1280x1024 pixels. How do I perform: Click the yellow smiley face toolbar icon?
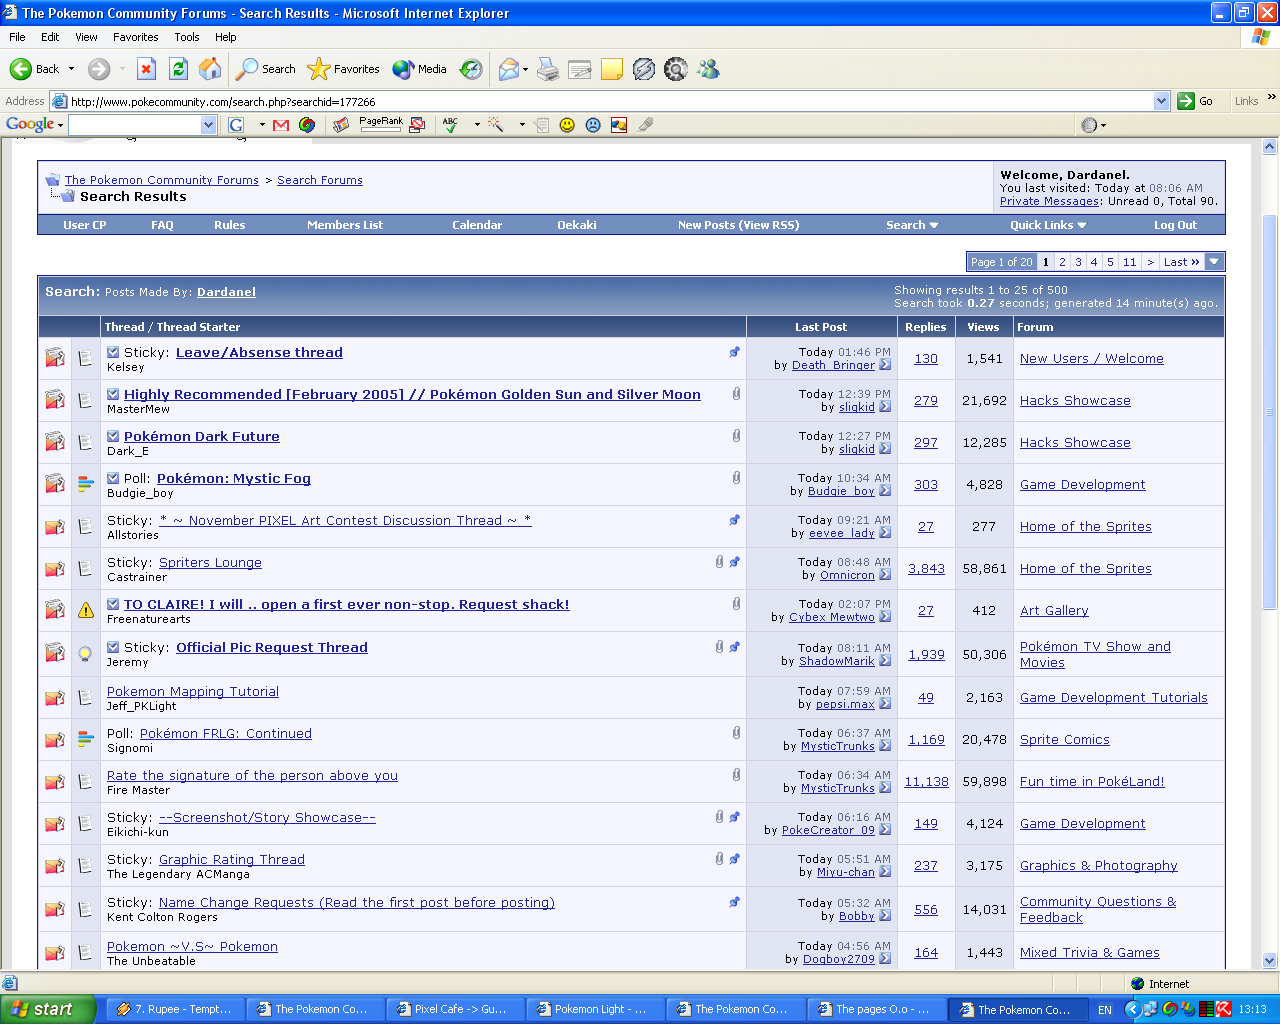point(567,125)
